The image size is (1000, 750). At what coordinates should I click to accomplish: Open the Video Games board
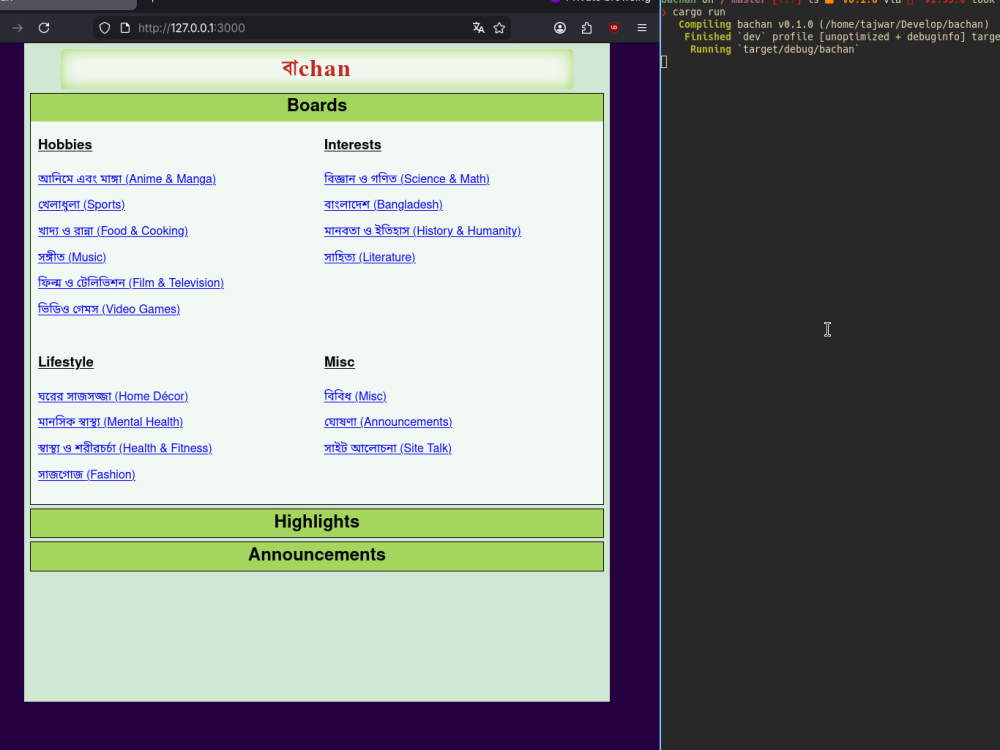click(x=109, y=309)
